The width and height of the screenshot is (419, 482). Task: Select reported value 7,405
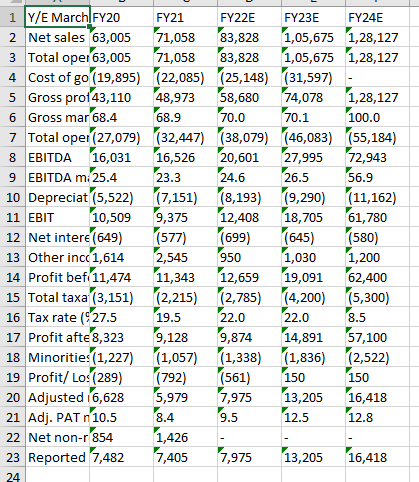185,457
